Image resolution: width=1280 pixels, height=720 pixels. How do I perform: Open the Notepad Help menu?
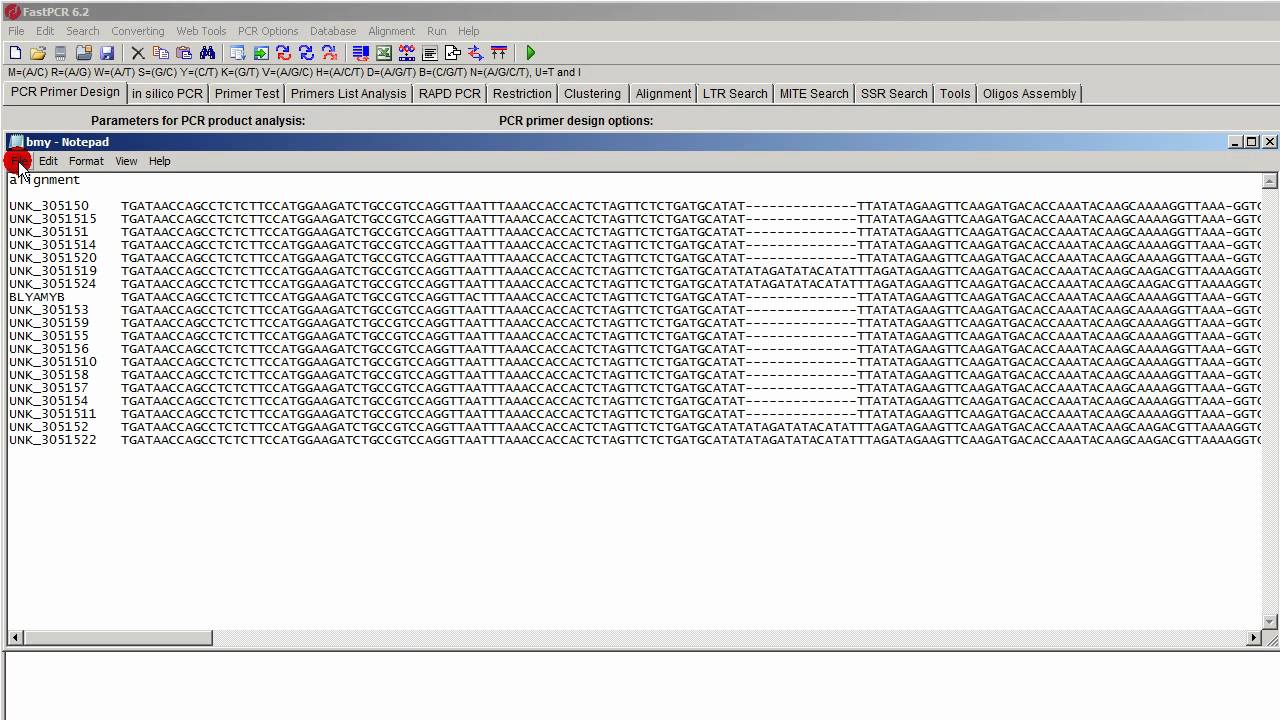(x=160, y=161)
